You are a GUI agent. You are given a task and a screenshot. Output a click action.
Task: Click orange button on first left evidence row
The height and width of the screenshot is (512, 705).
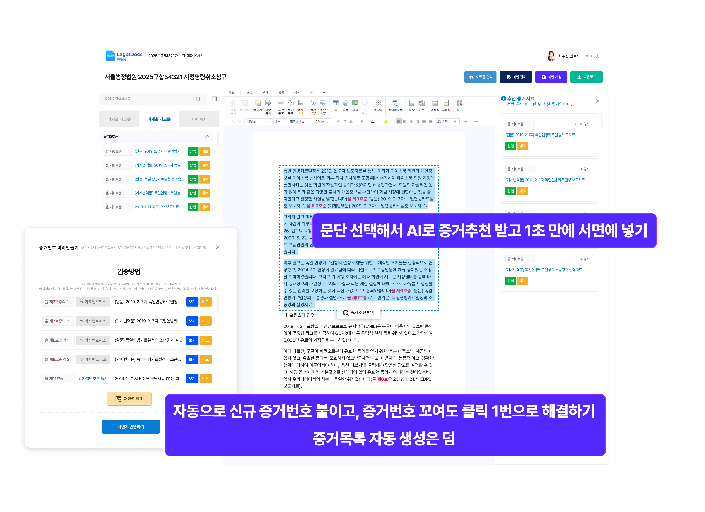click(205, 151)
